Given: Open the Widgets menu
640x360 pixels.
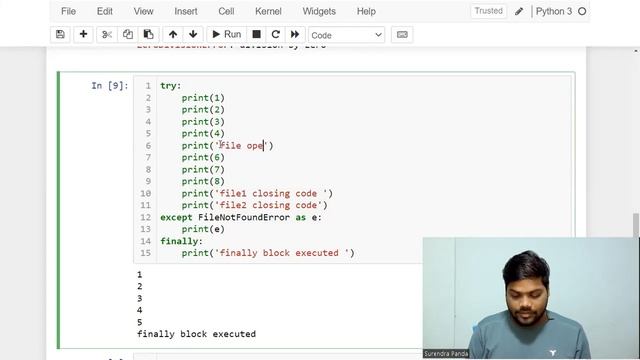Looking at the screenshot, I should [x=319, y=11].
